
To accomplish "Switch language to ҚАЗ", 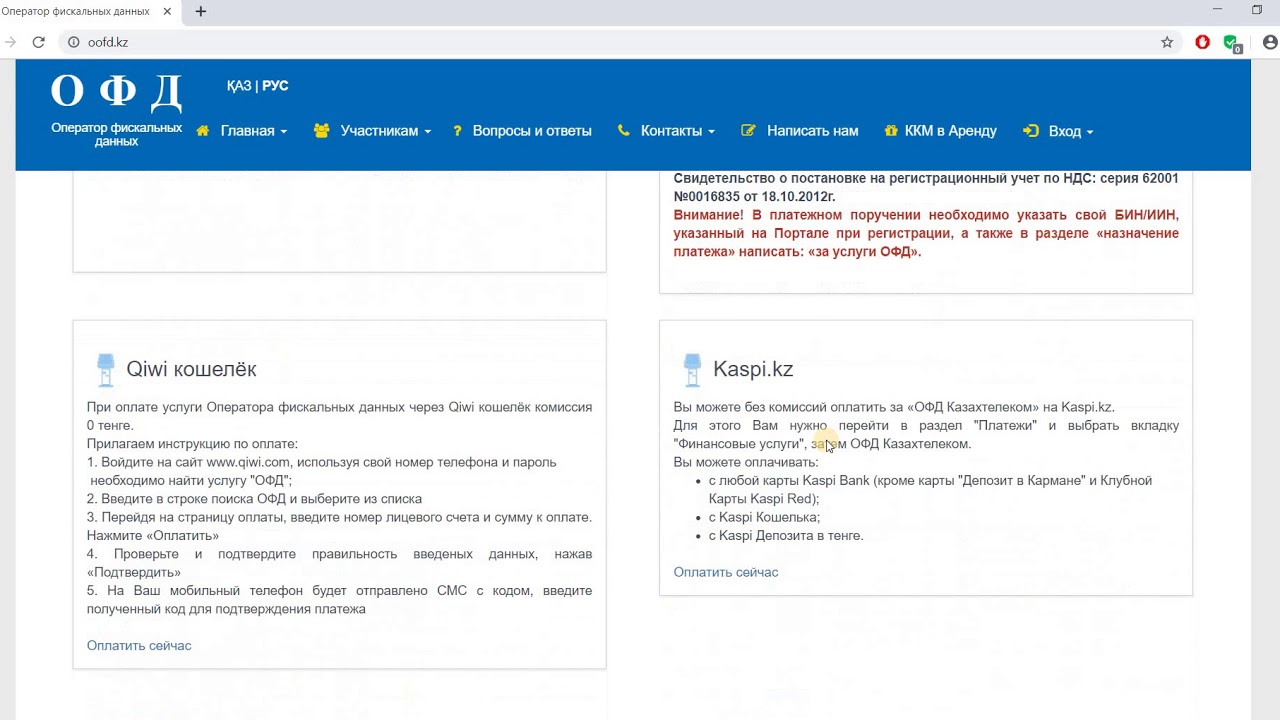I will [239, 86].
